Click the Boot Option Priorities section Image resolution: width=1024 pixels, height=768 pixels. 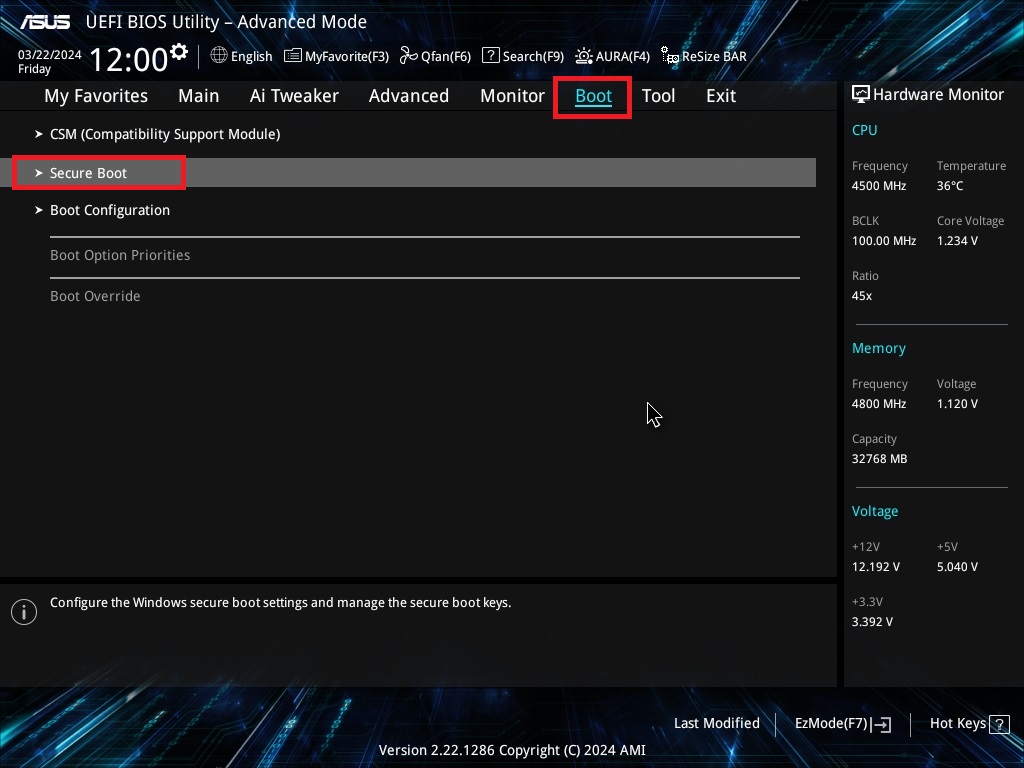point(120,255)
